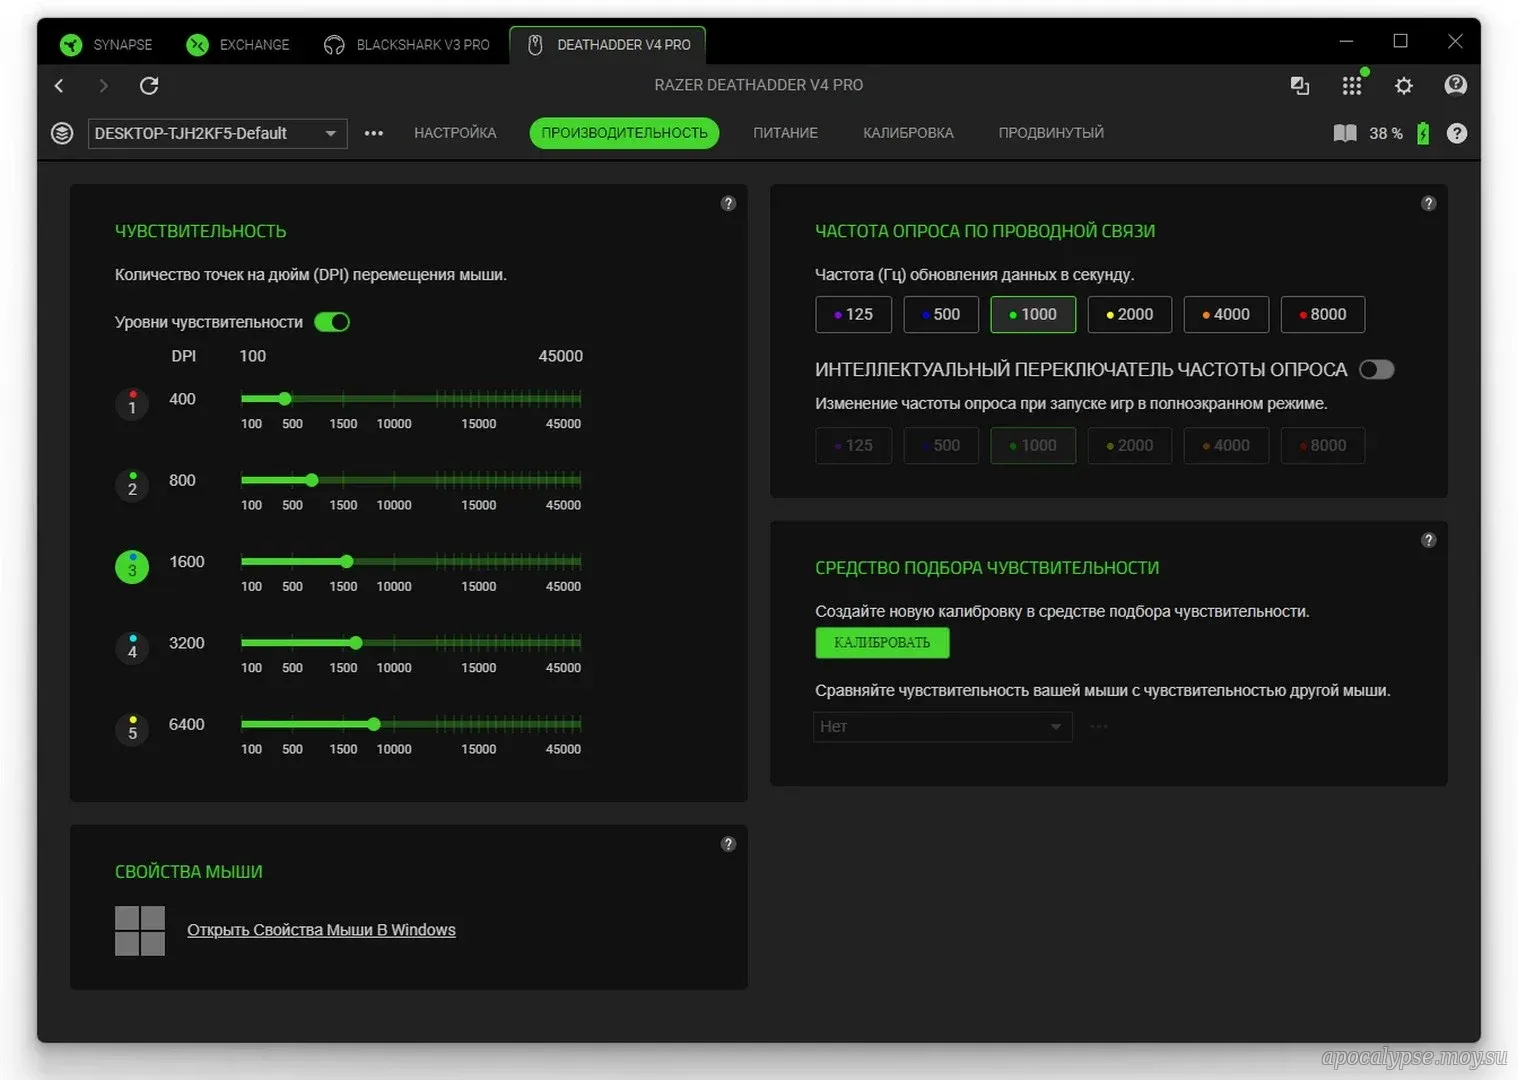
Task: Open the Exchange tab
Action: click(238, 45)
